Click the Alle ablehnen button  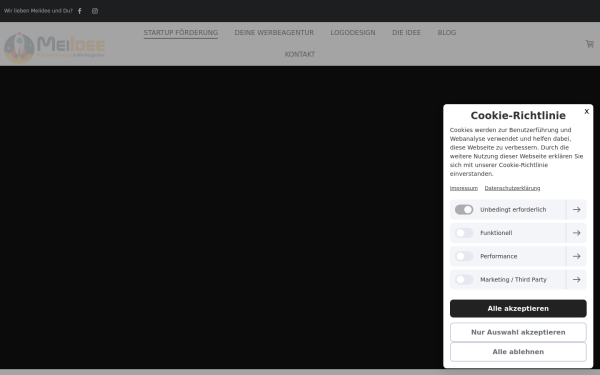point(518,352)
